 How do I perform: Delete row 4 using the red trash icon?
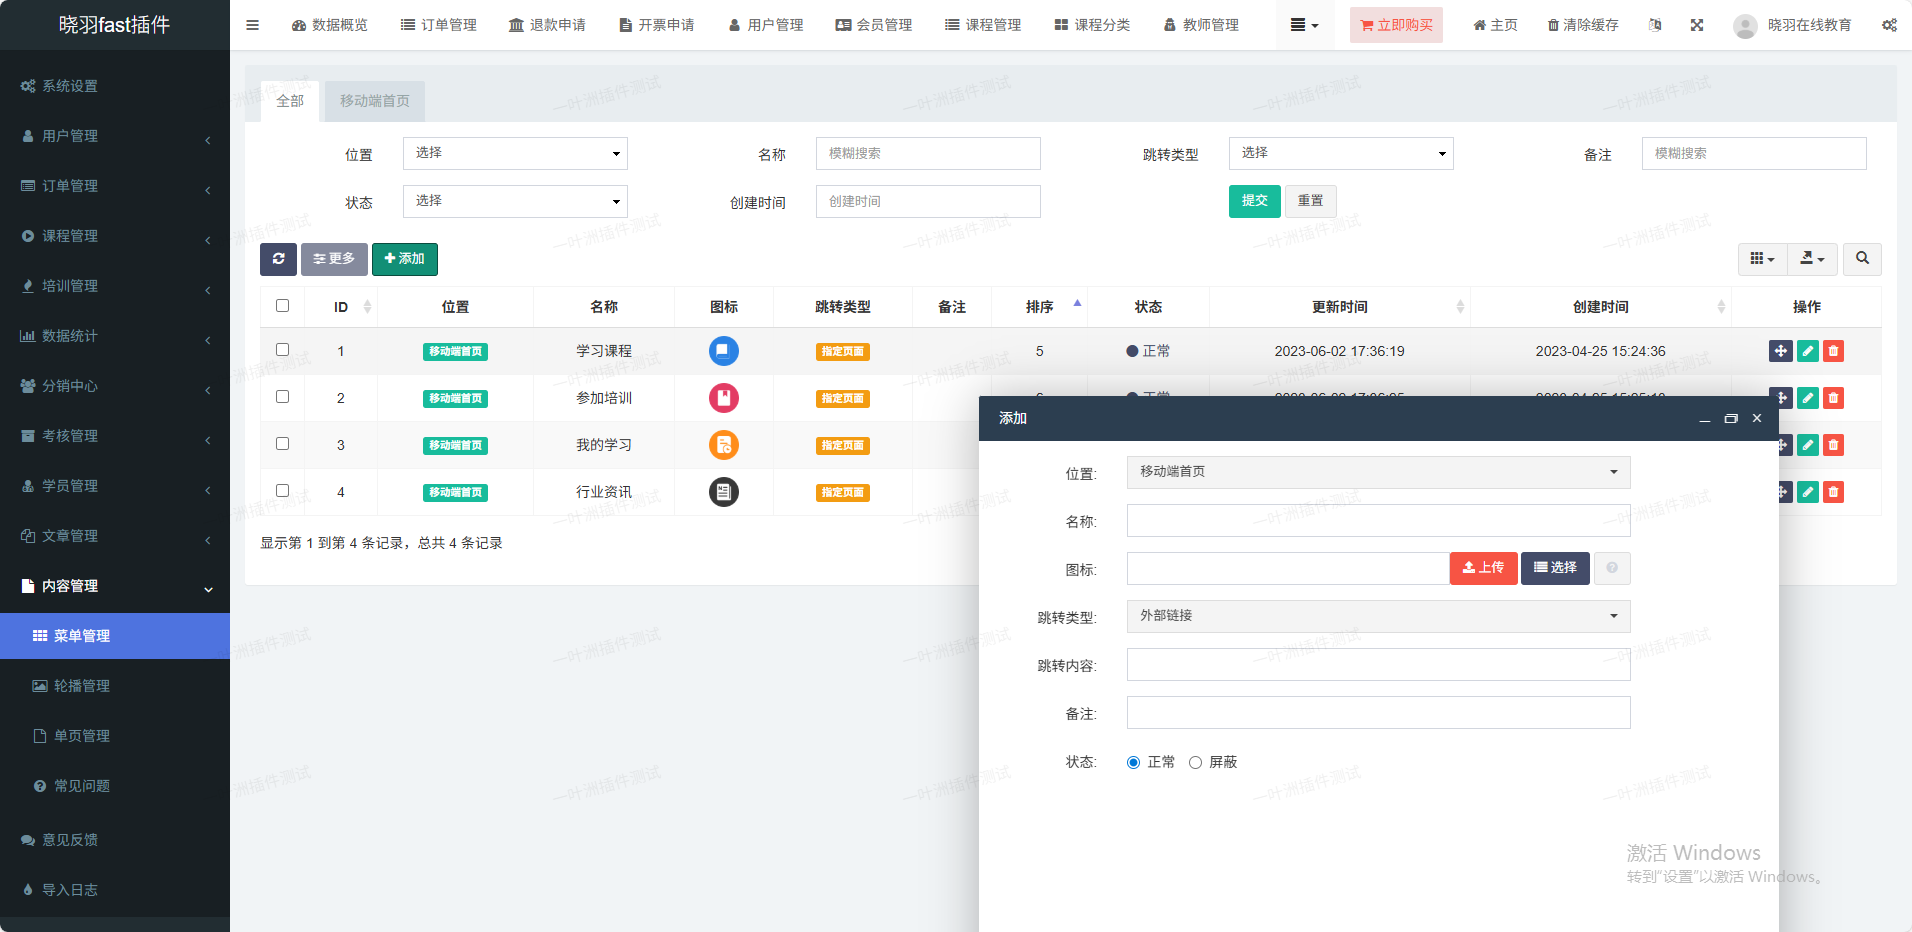tap(1833, 492)
